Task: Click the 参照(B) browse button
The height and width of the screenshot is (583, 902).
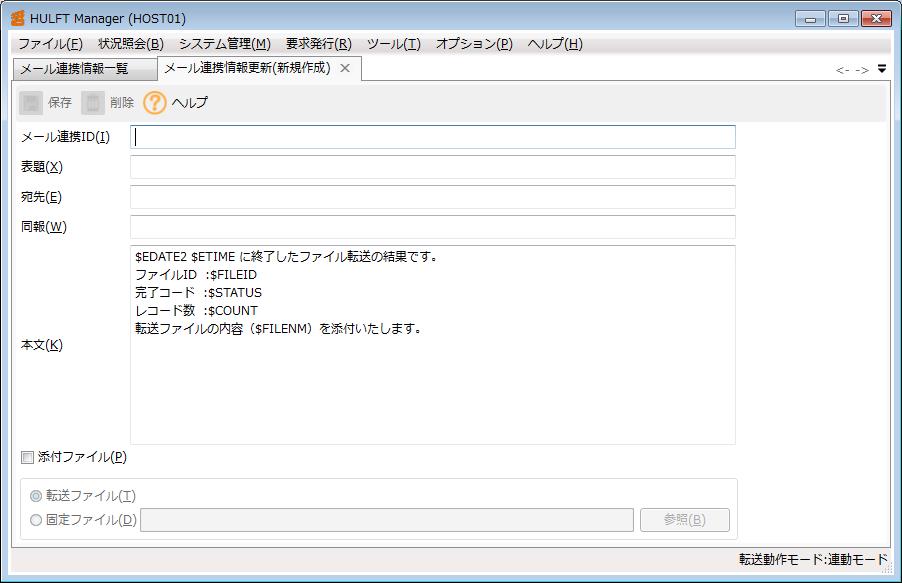Action: pos(685,520)
